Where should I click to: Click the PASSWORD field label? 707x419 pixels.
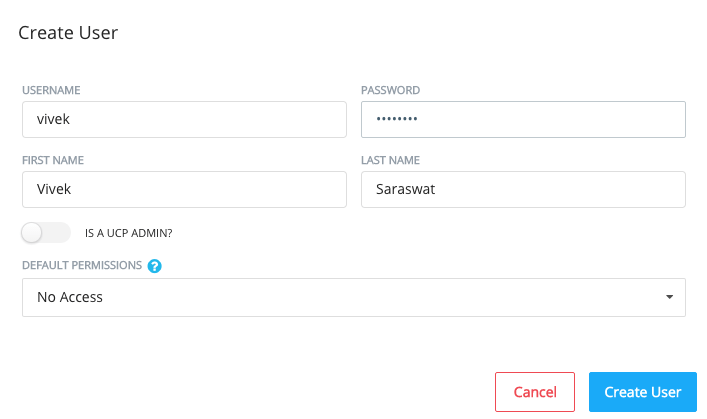click(x=390, y=90)
